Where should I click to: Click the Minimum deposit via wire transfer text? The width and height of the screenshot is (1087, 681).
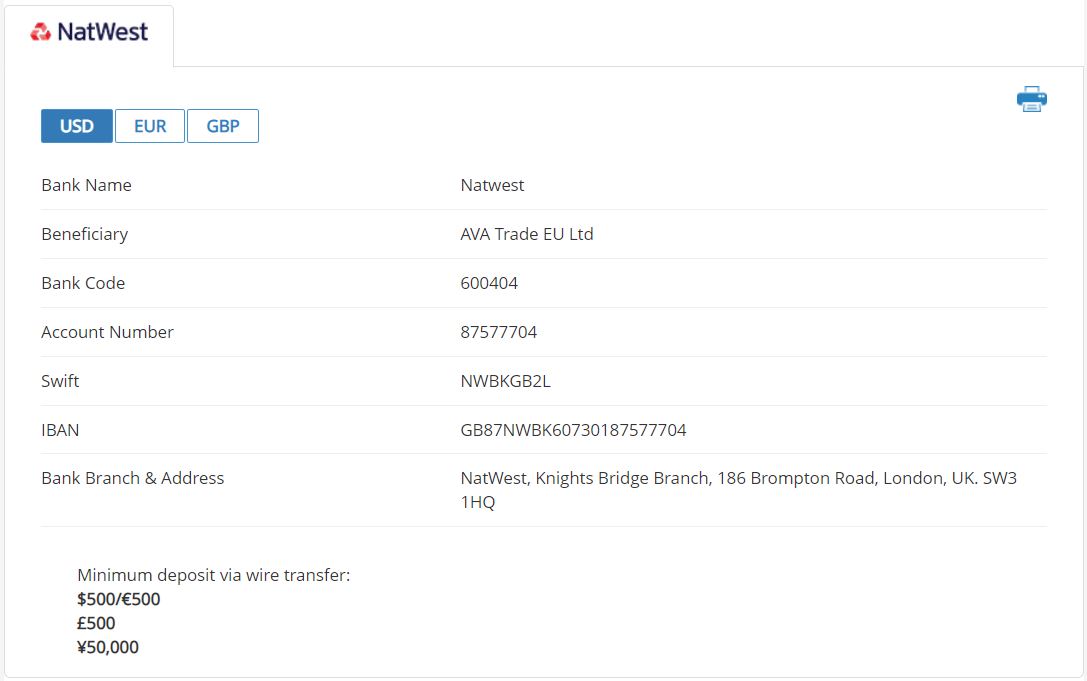point(213,575)
